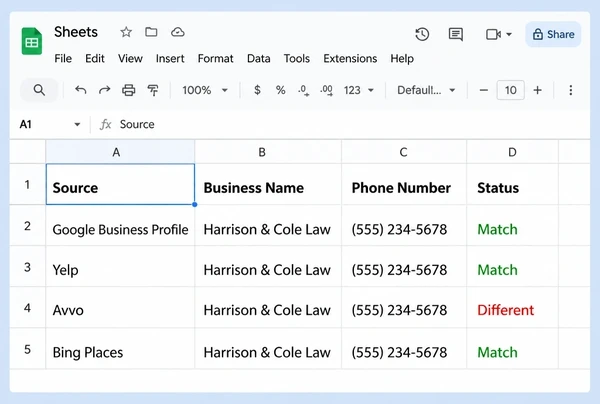Image resolution: width=600 pixels, height=404 pixels.
Task: Select the red Different status cell
Action: tap(512, 307)
